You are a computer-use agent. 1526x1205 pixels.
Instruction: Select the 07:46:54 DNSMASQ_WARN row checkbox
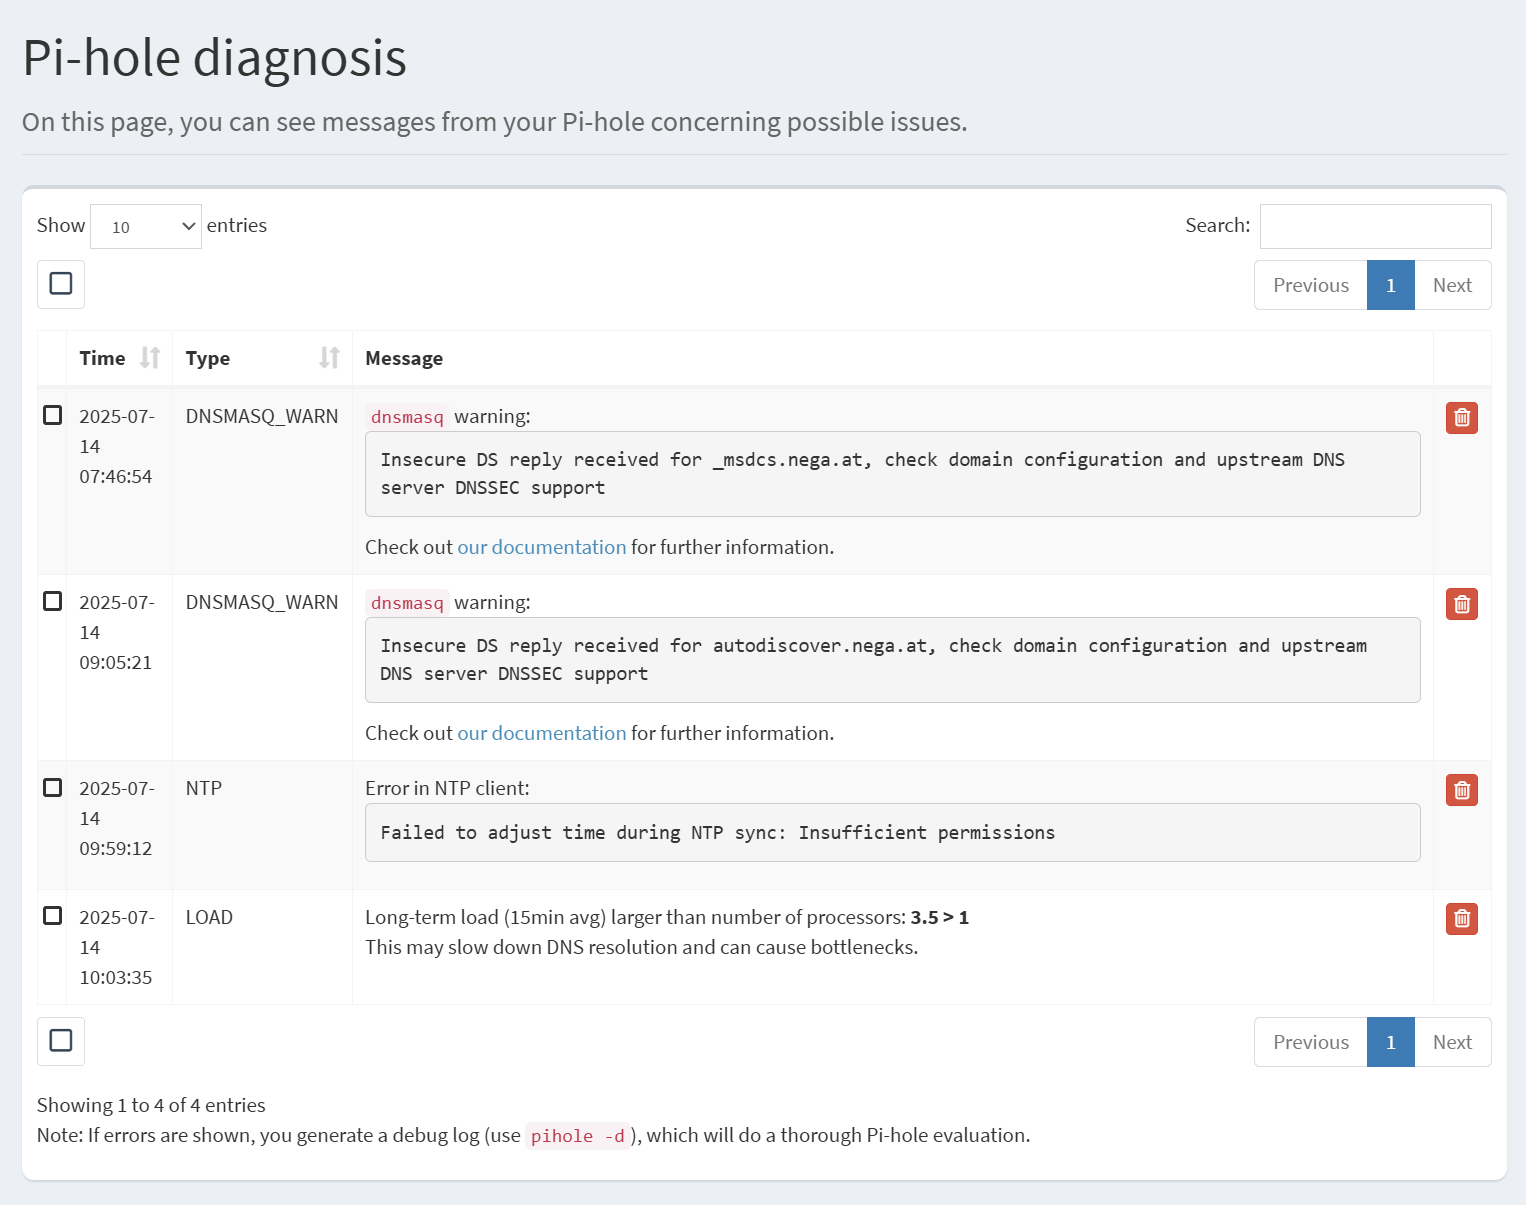pos(53,415)
